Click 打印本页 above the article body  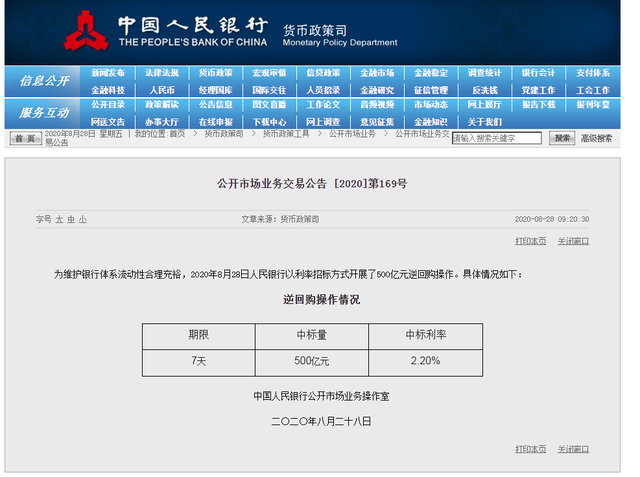(x=531, y=241)
